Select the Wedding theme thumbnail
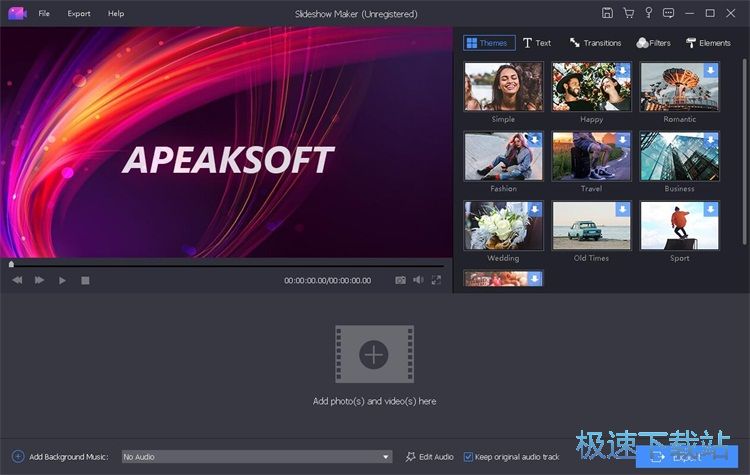Viewport: 750px width, 475px height. pos(503,226)
